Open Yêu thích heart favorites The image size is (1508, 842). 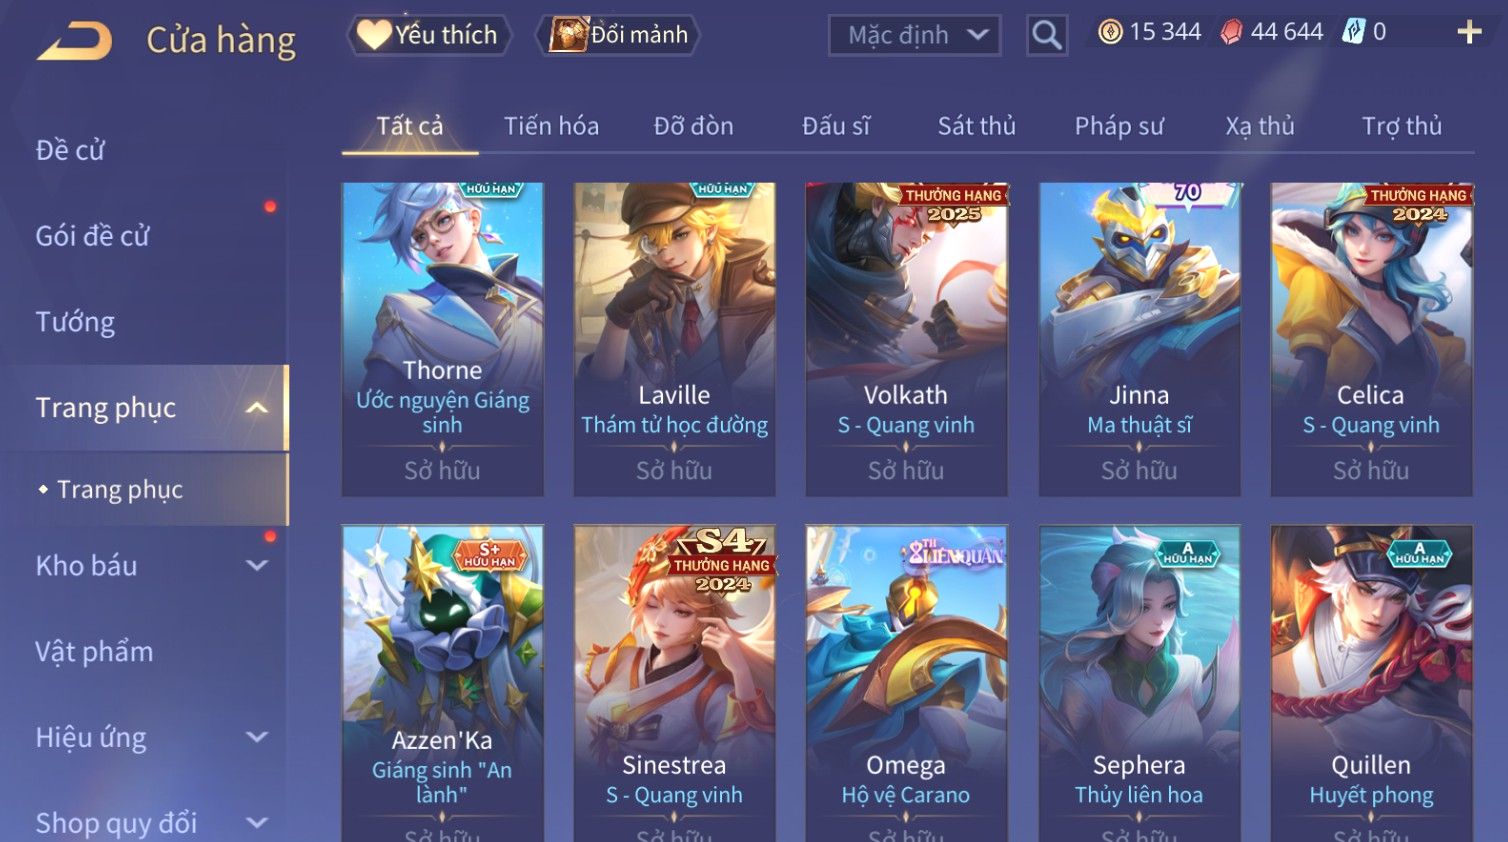[429, 35]
